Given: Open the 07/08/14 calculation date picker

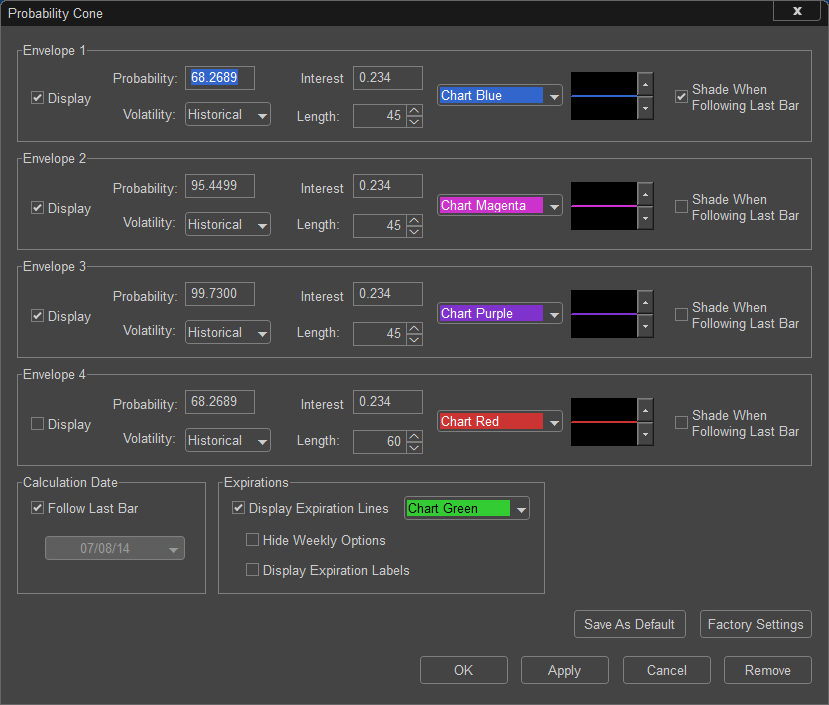Looking at the screenshot, I should 115,548.
